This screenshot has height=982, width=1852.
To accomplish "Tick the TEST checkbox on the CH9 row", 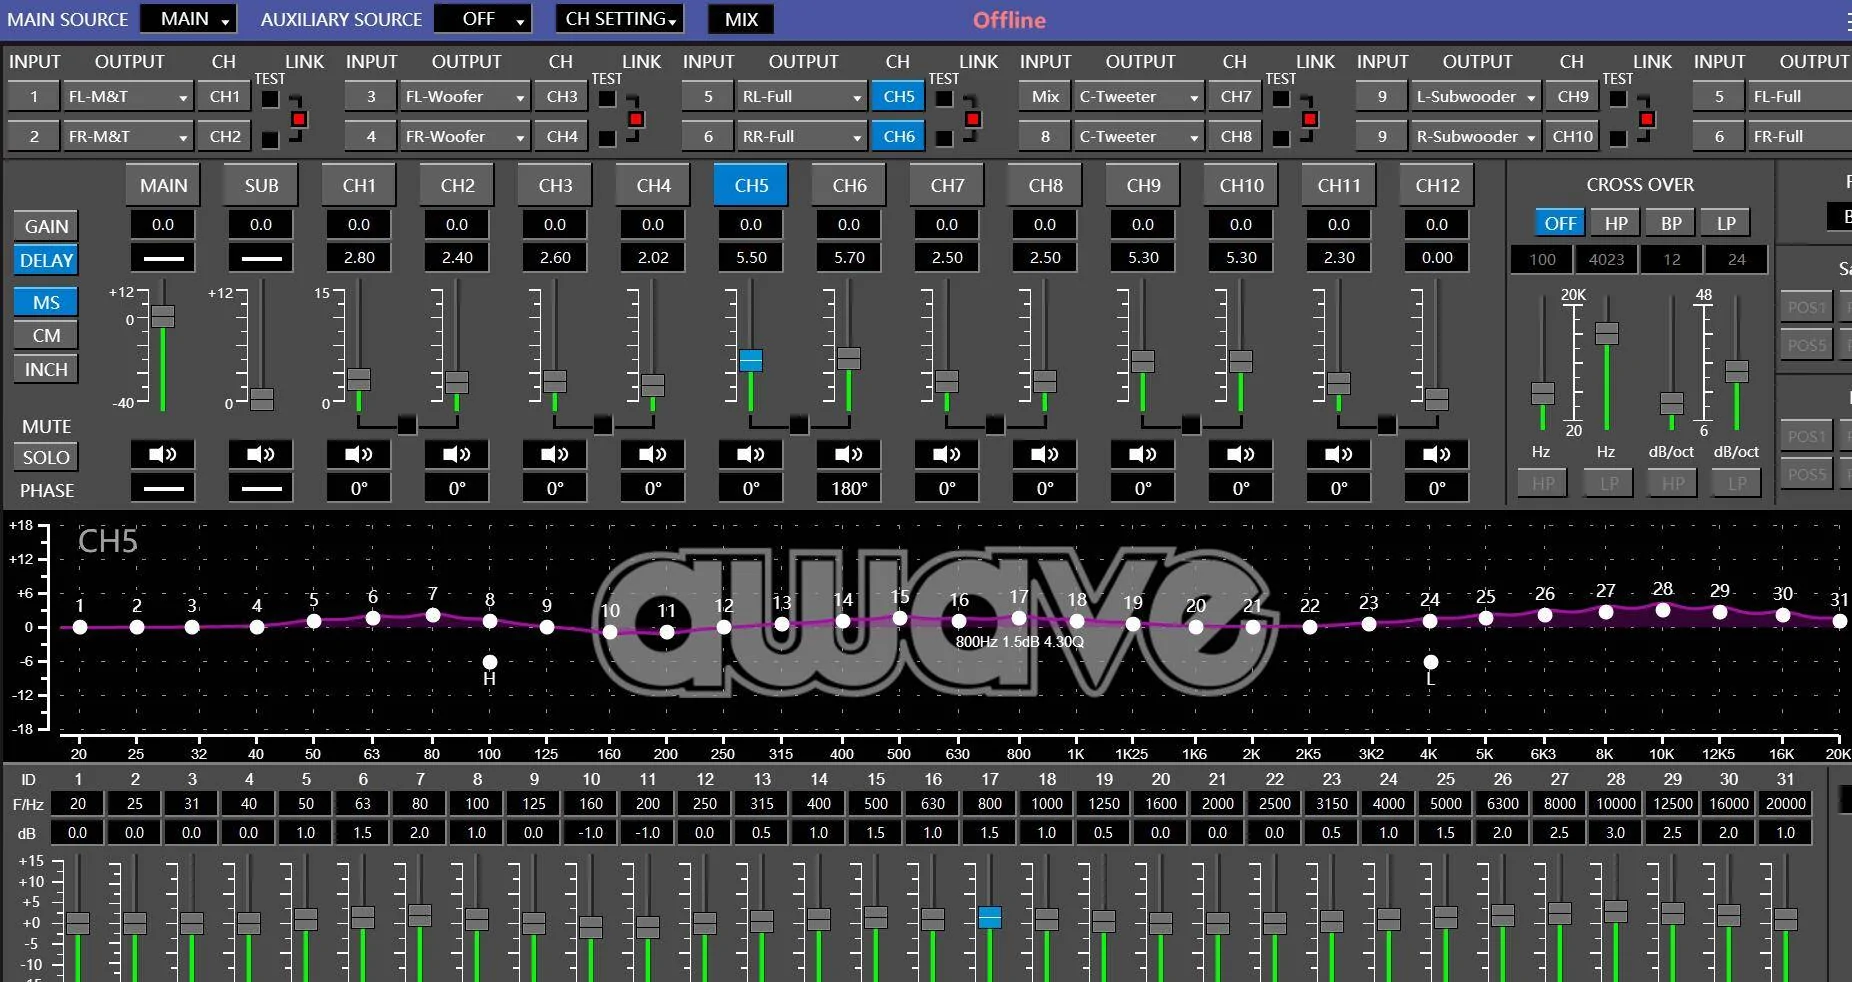I will [x=1618, y=99].
